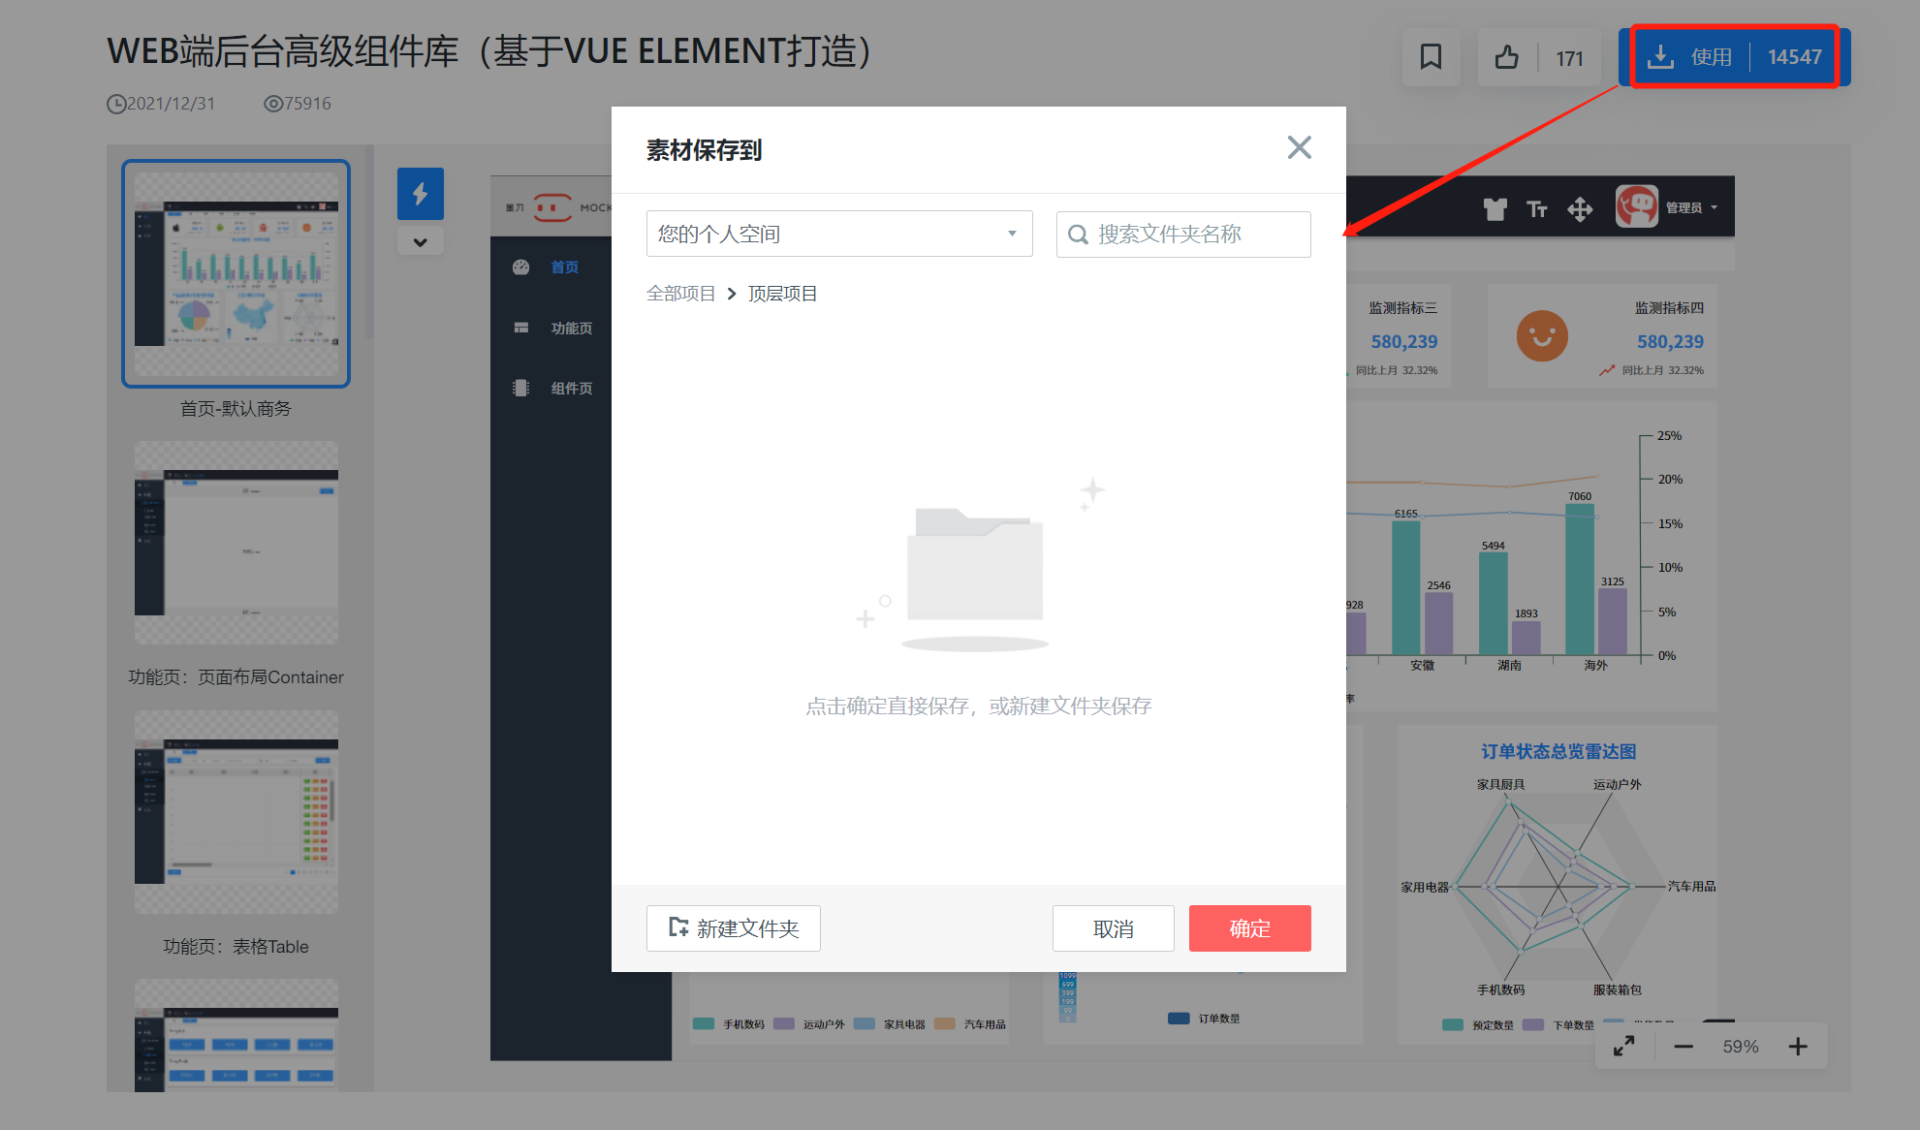Screen dimensions: 1920x1130
Task: Click the fullscreen expand arrows icon
Action: [1624, 1046]
